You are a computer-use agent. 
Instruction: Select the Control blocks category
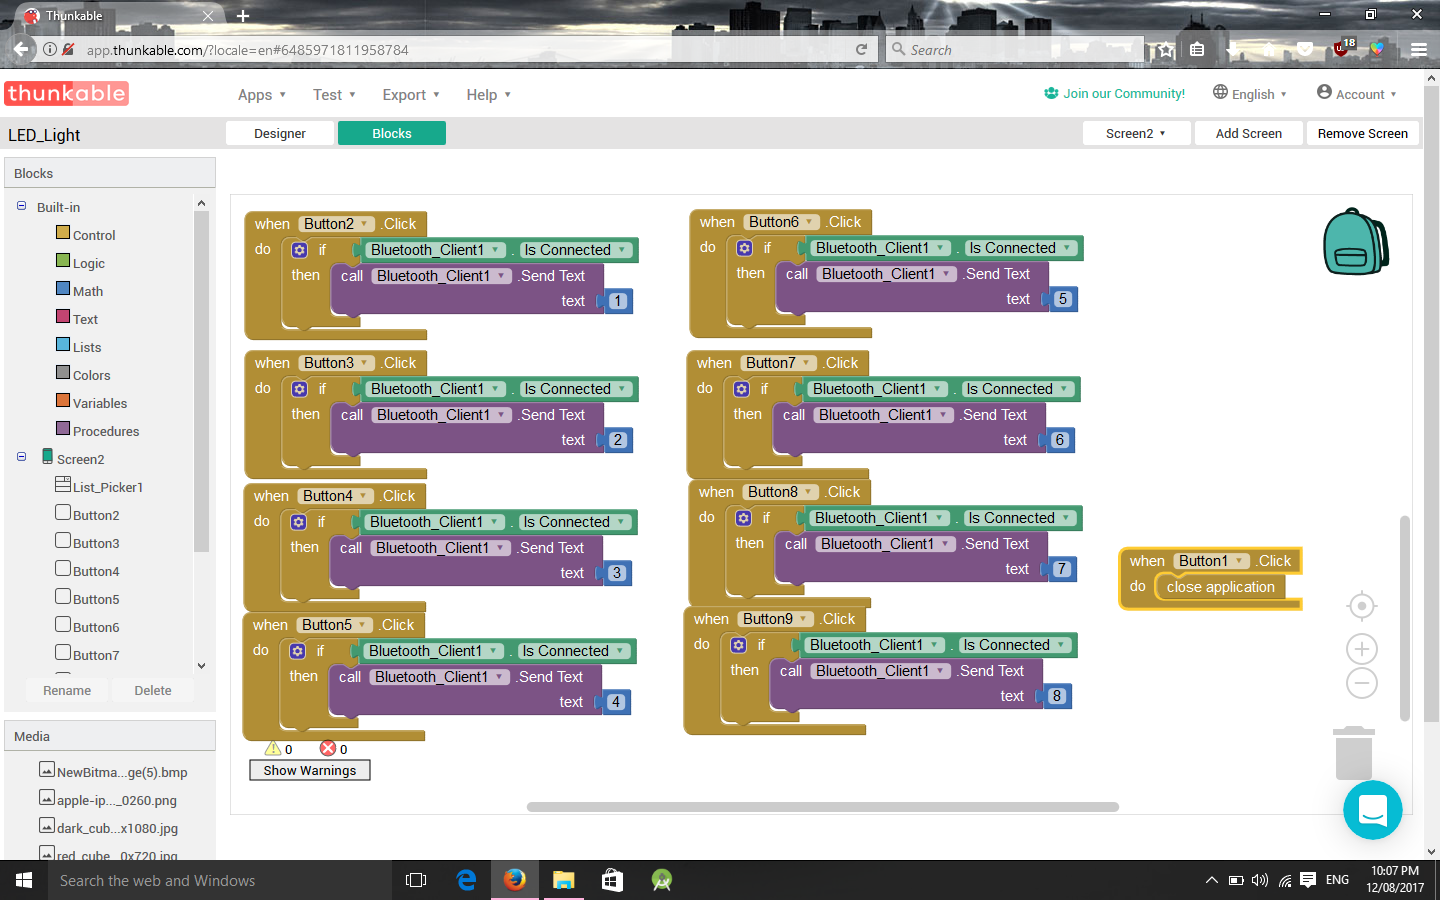tap(86, 234)
